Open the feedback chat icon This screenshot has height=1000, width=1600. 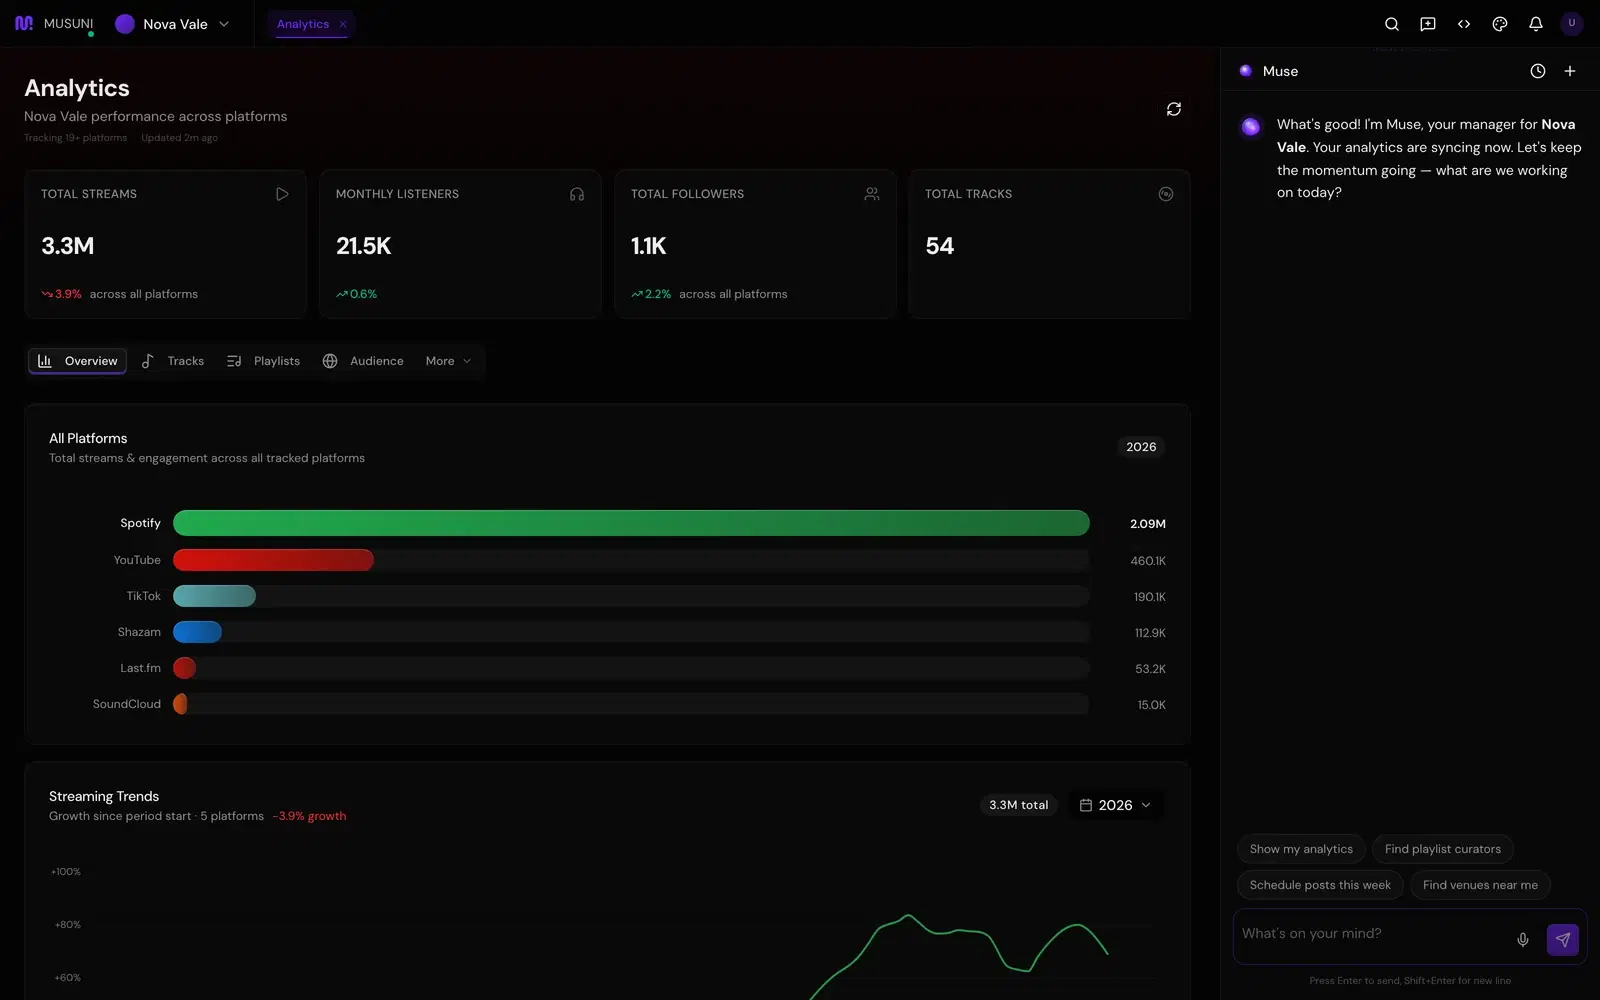(x=1427, y=24)
